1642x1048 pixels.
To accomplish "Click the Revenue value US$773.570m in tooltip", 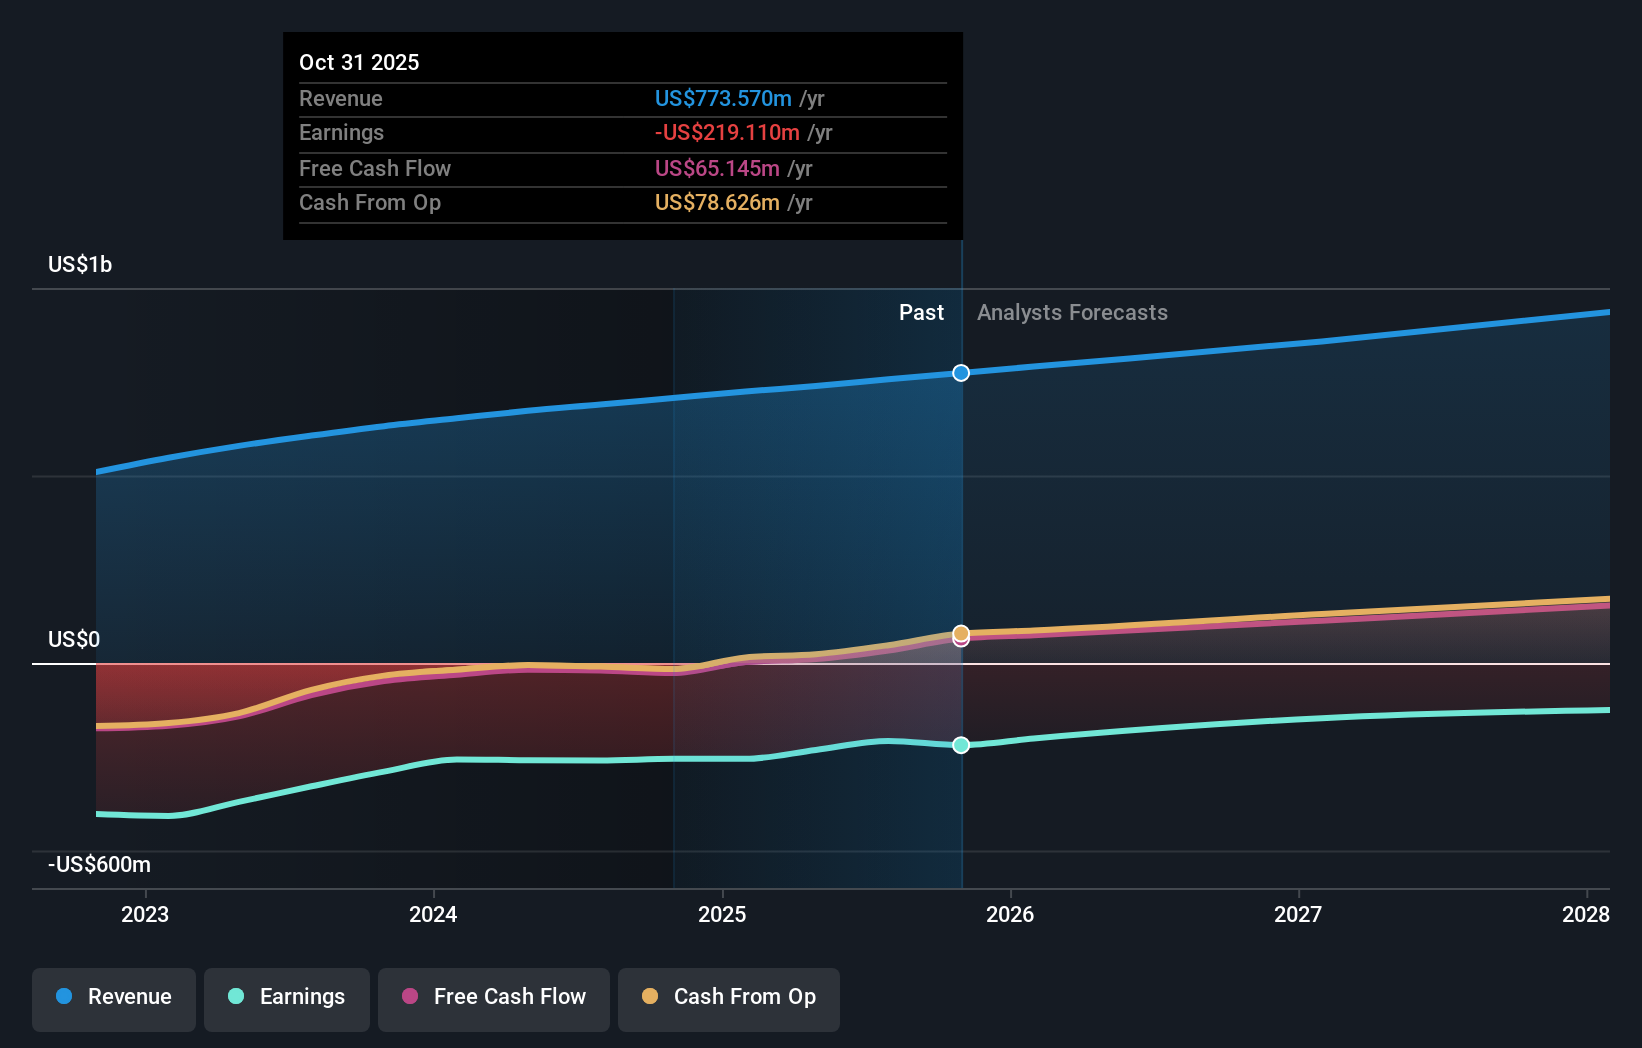I will click(725, 99).
